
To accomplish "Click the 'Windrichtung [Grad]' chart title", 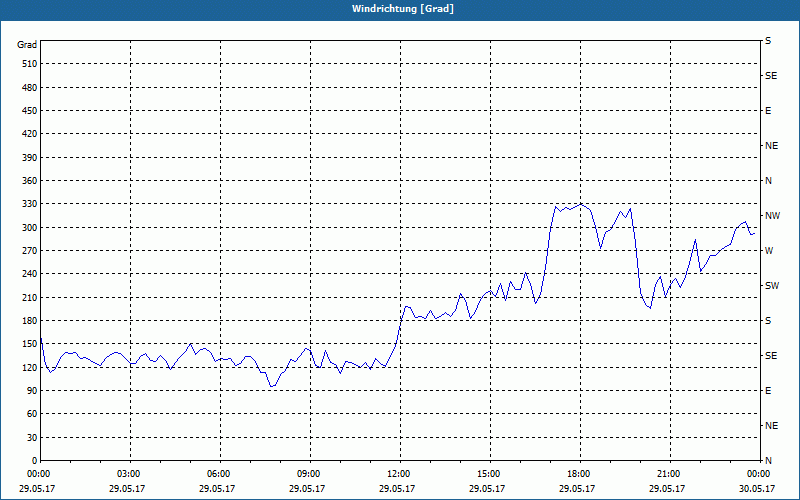I will coord(403,9).
